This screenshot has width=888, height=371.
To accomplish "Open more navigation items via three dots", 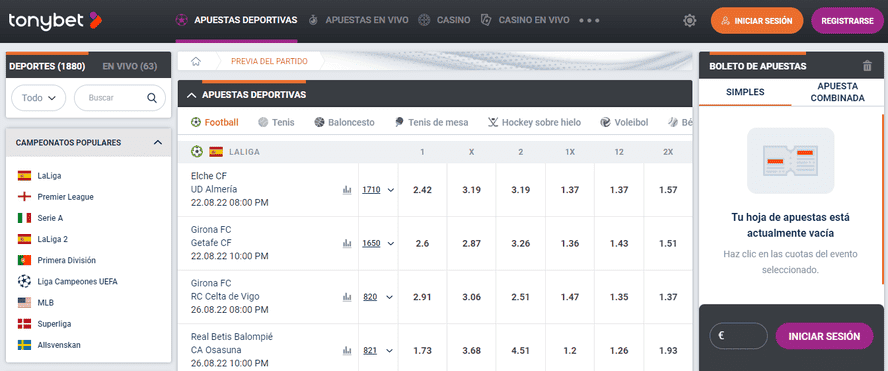I will [x=589, y=20].
